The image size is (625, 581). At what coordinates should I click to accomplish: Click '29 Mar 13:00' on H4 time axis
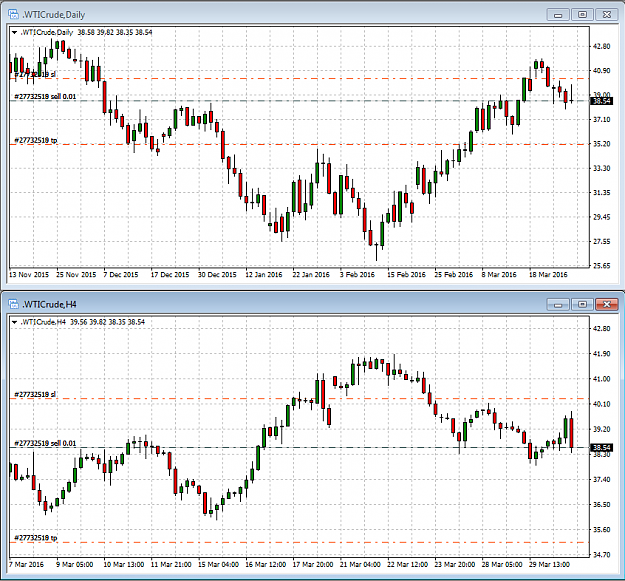[549, 565]
